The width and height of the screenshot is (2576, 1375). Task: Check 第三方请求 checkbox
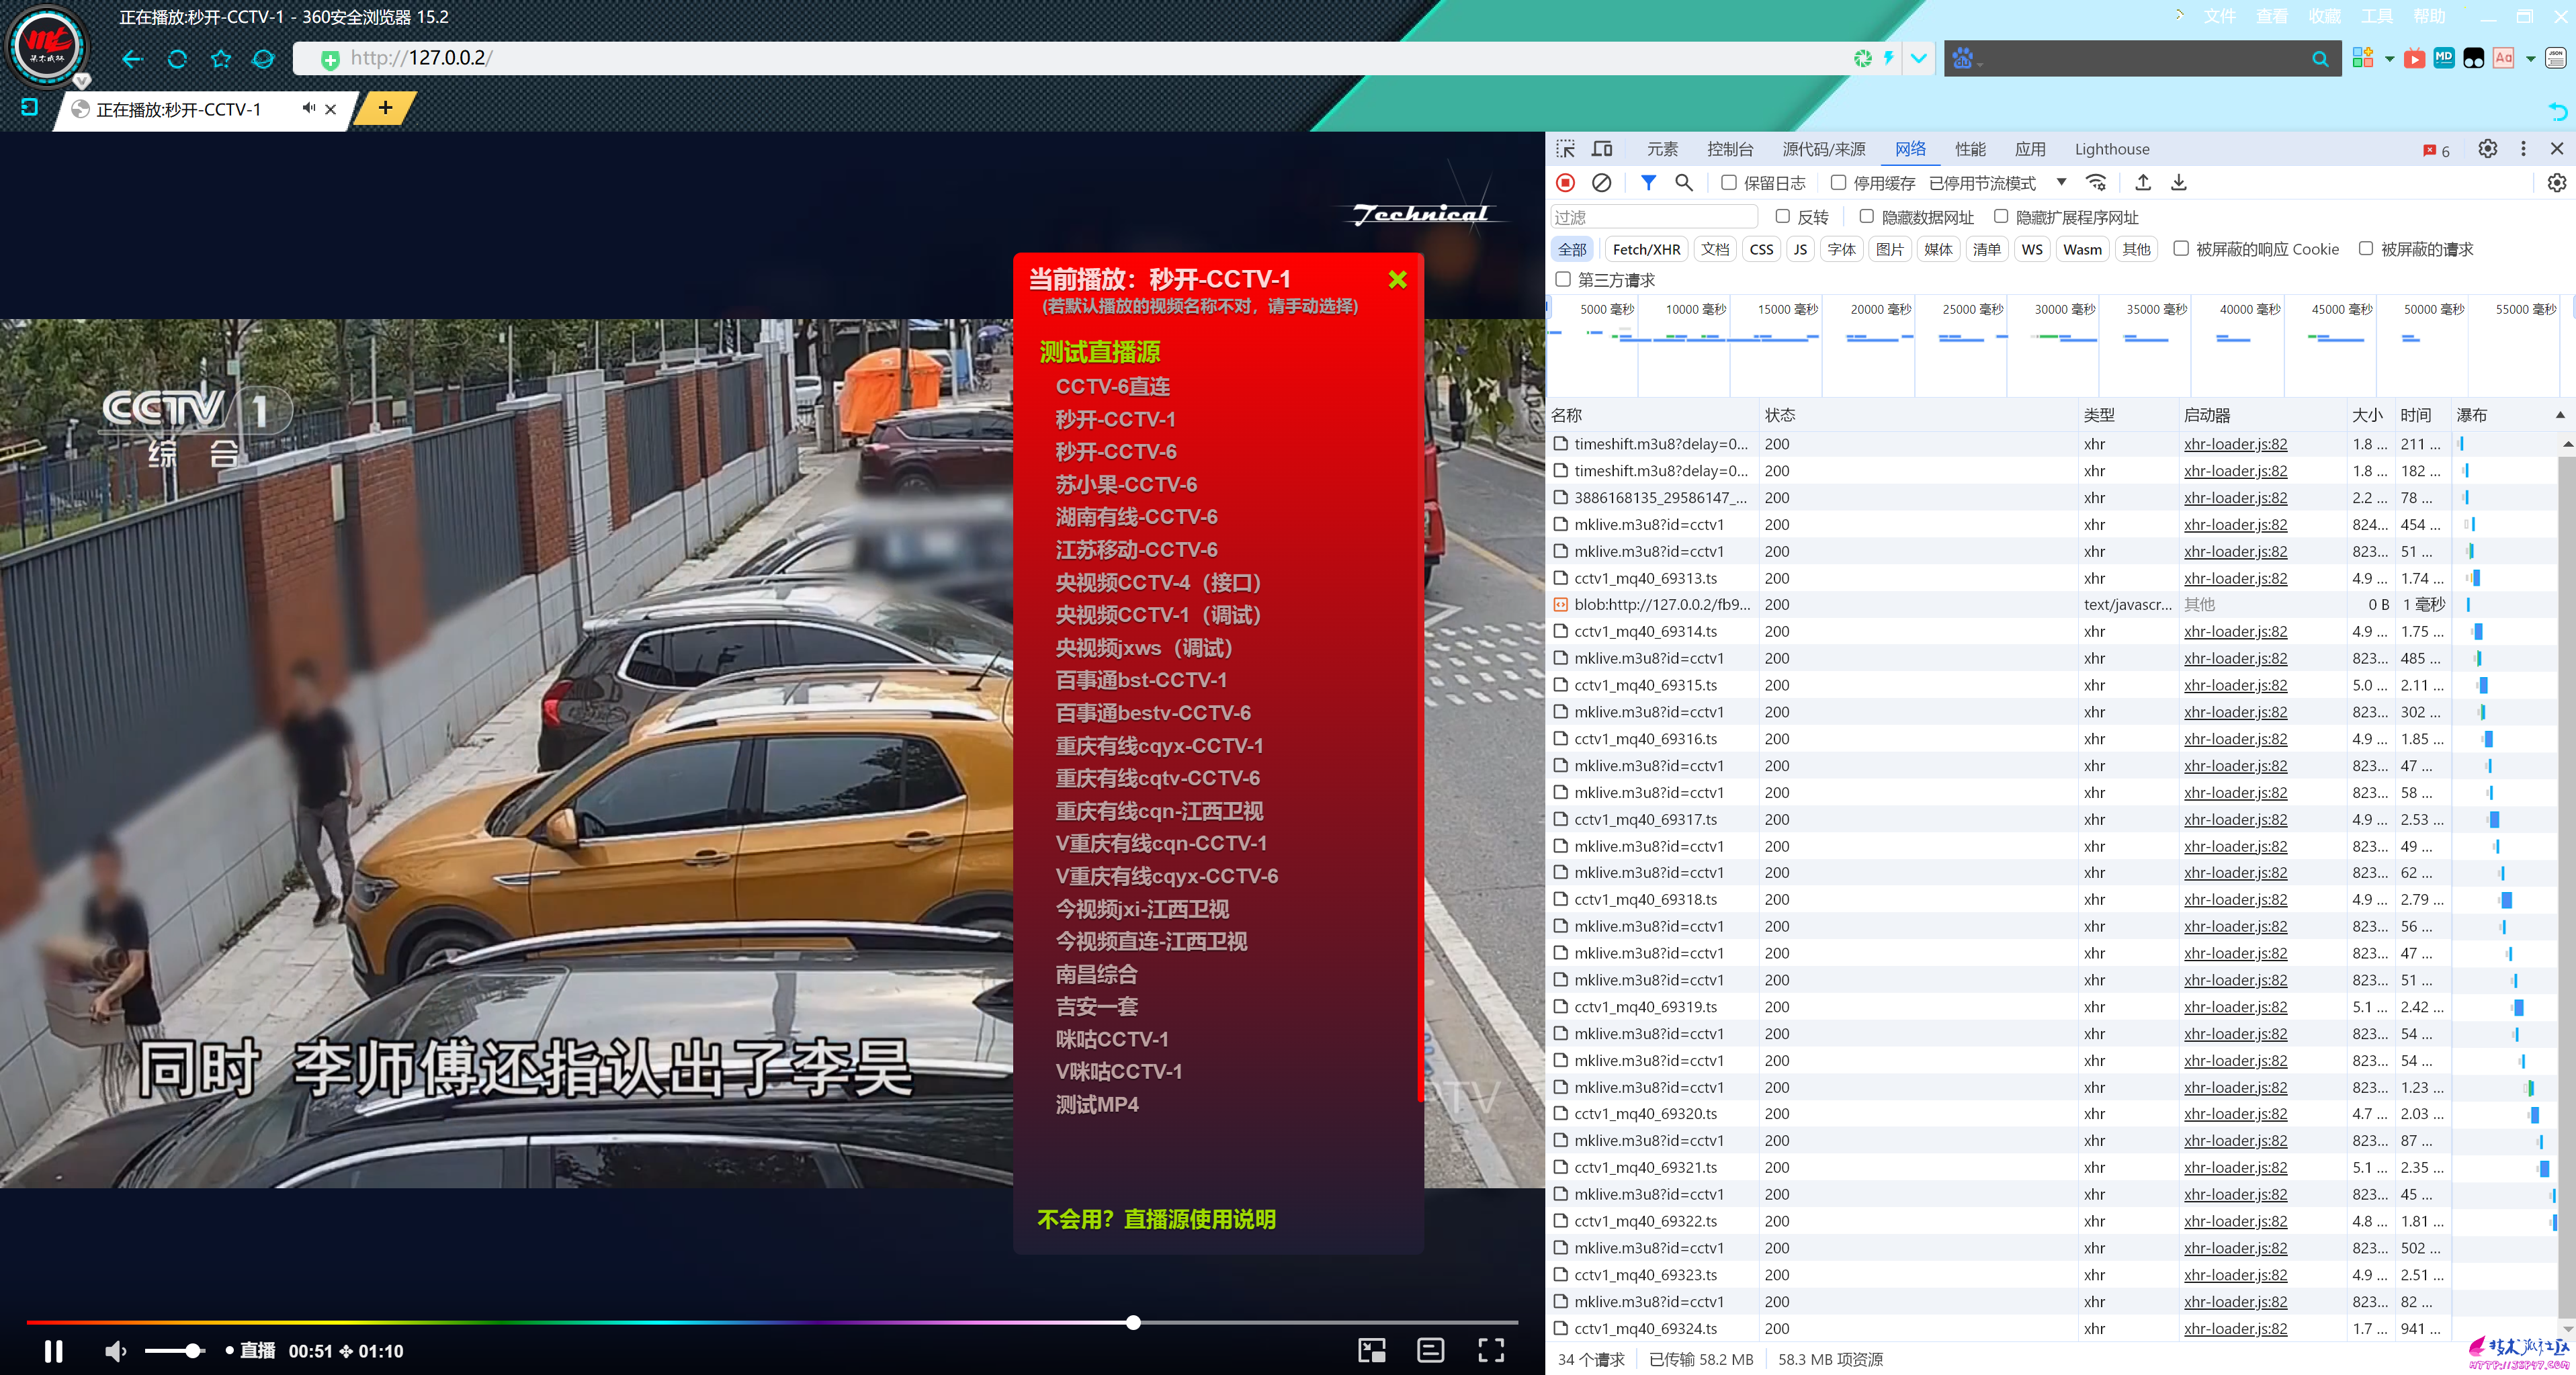[1563, 280]
